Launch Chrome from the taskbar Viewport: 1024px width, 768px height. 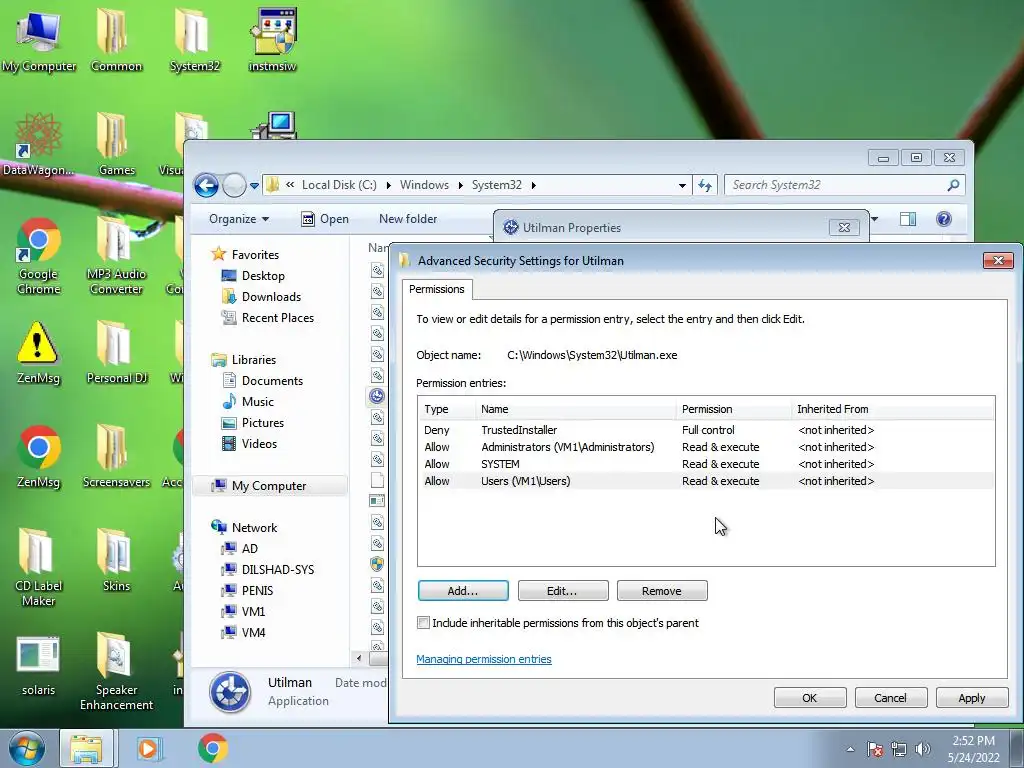click(x=212, y=748)
